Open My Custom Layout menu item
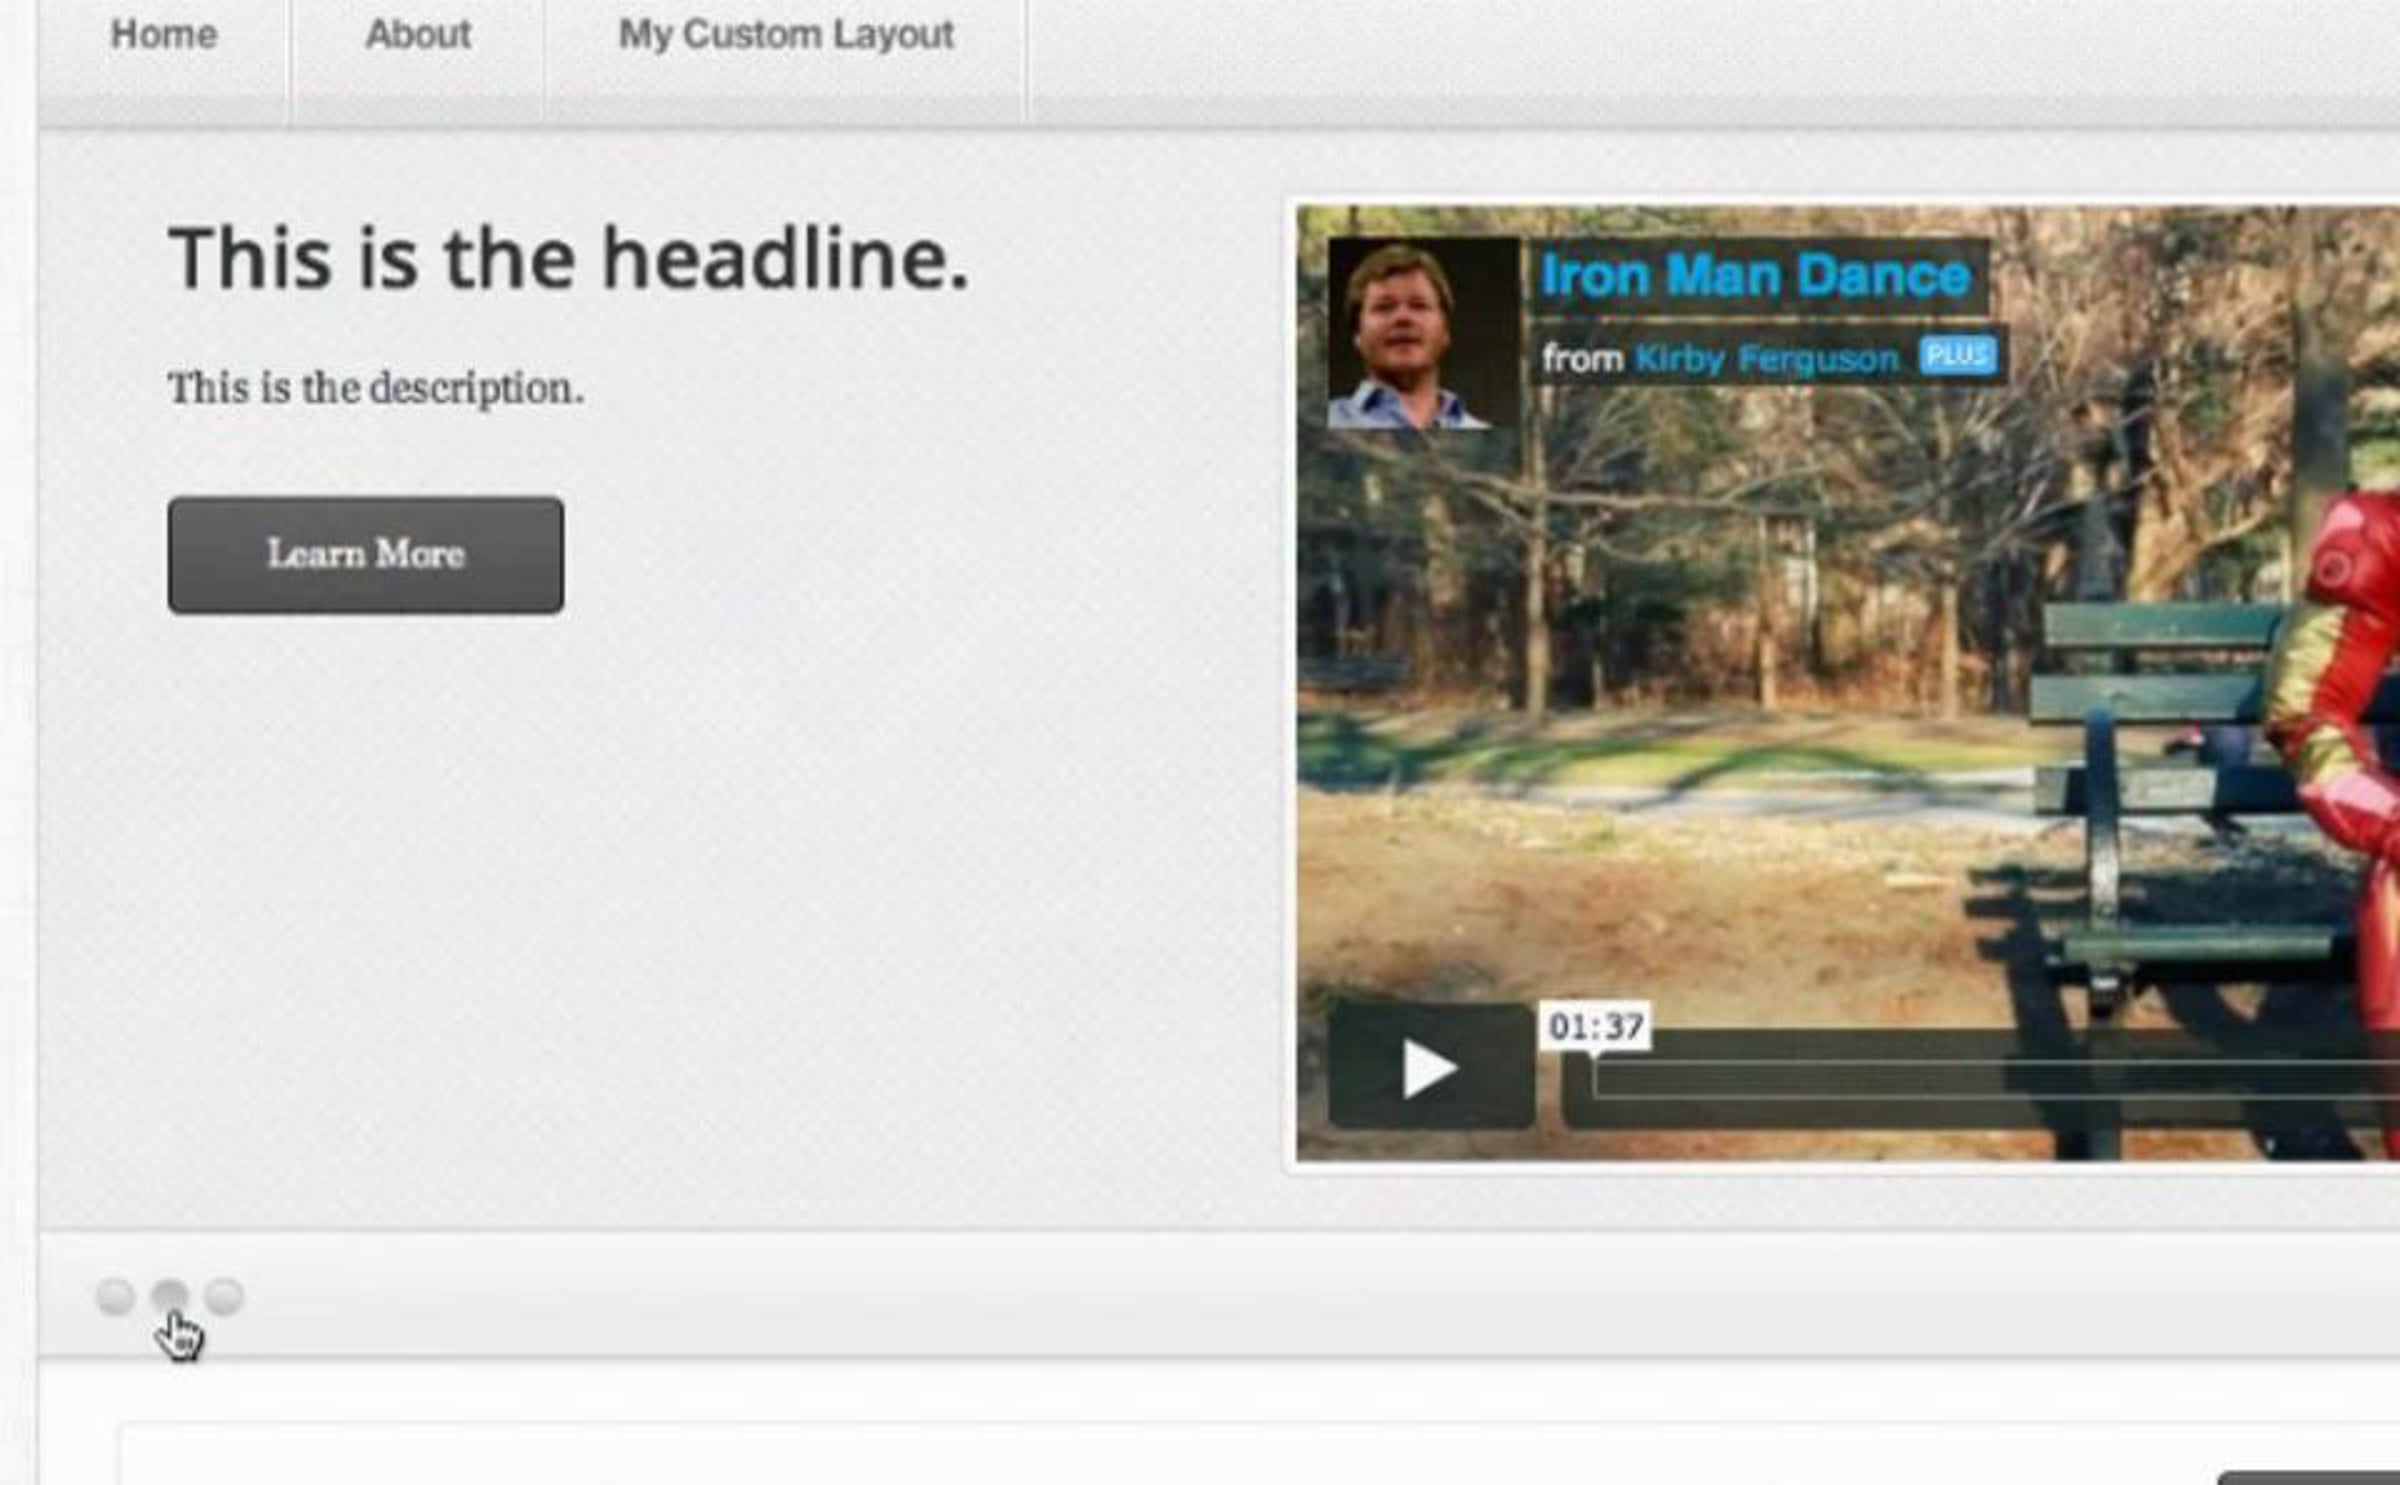 (786, 35)
